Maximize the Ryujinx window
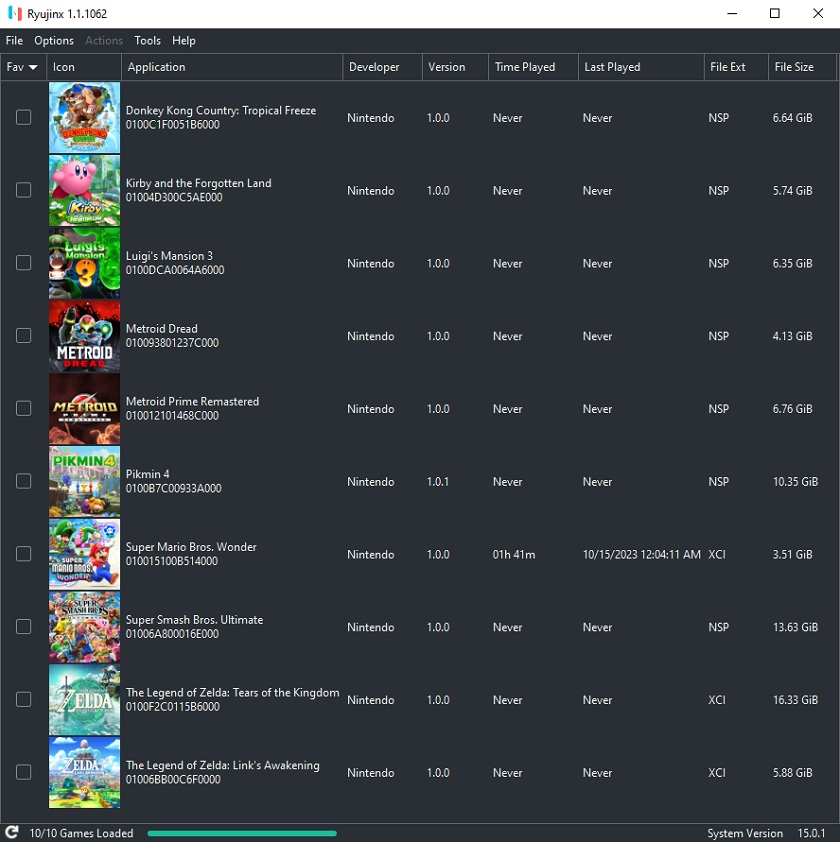The height and width of the screenshot is (842, 840). (x=774, y=13)
